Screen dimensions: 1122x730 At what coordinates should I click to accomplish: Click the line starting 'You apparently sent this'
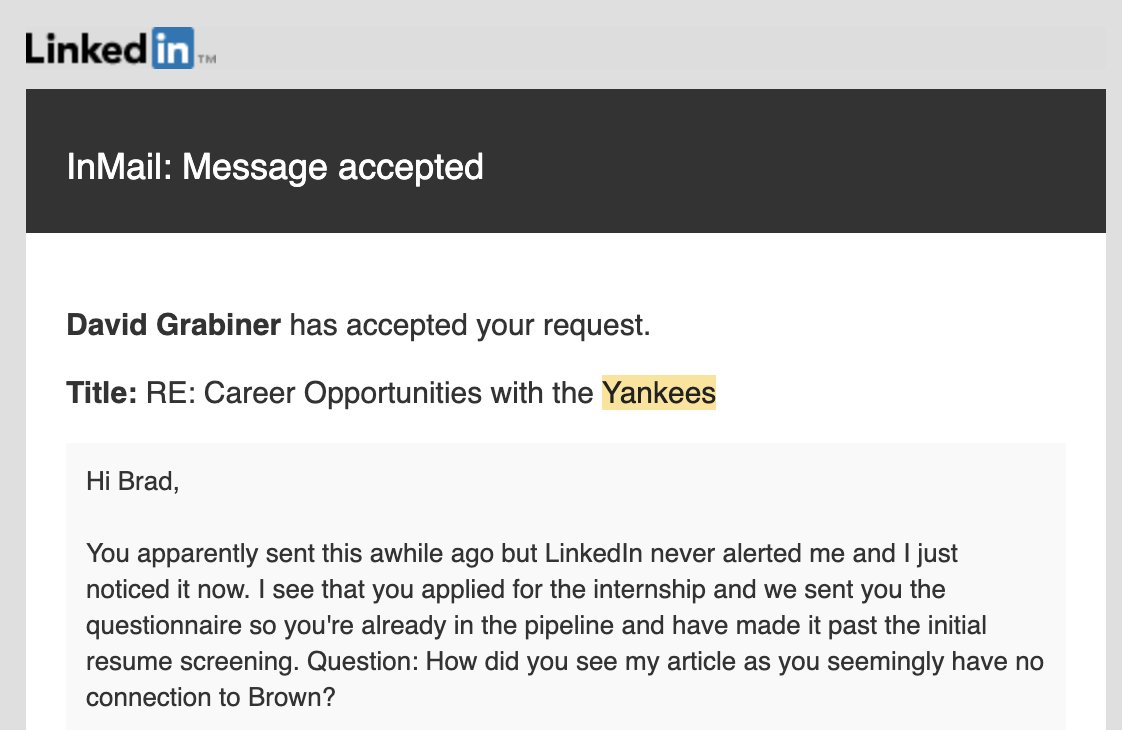click(x=522, y=553)
